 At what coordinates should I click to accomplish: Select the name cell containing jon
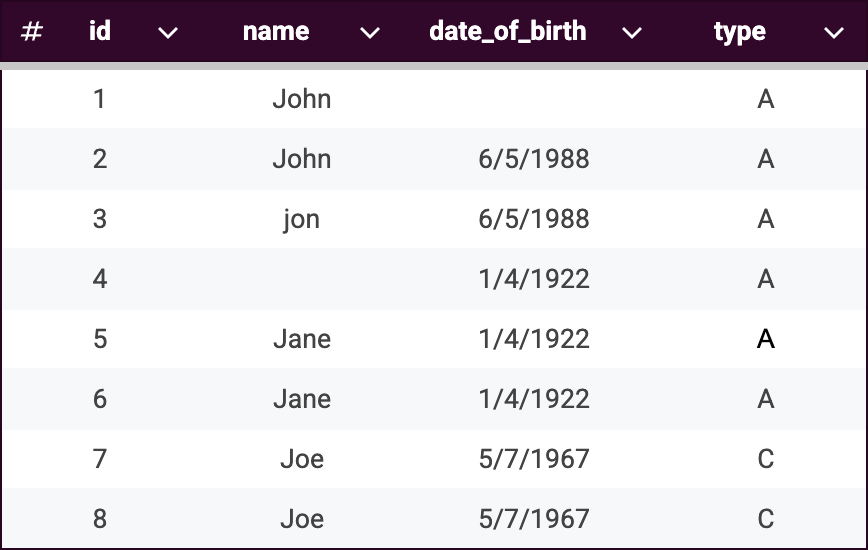coord(301,219)
